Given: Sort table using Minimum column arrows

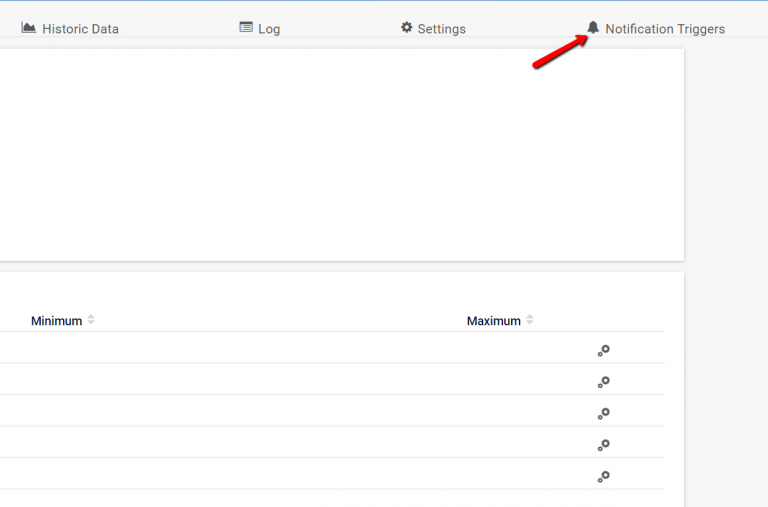Looking at the screenshot, I should click(x=91, y=320).
